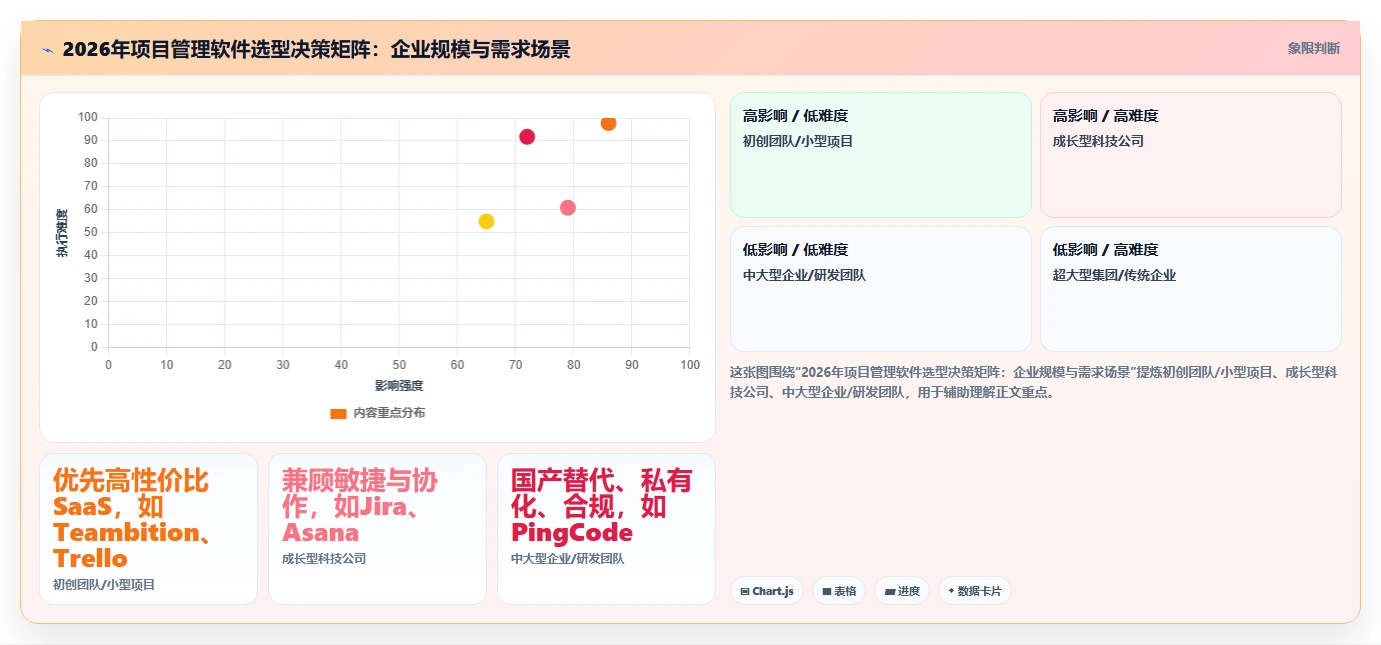Click the yellow data point on chart
Screen dimensions: 1381x645
[486, 221]
